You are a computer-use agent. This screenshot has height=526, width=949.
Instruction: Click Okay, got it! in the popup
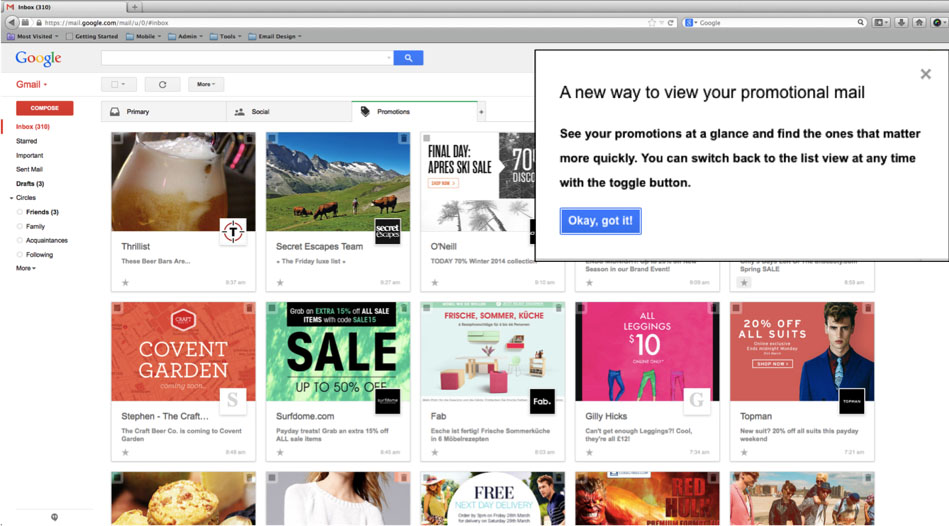coord(600,221)
